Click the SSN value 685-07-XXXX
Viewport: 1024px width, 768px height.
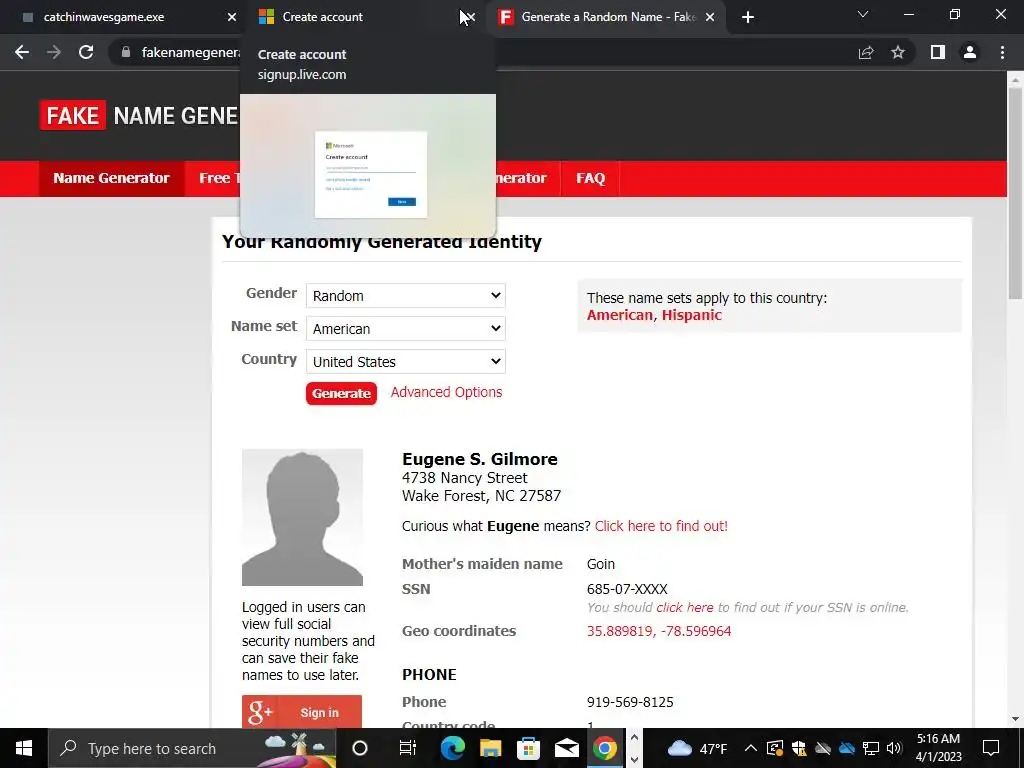click(x=627, y=589)
